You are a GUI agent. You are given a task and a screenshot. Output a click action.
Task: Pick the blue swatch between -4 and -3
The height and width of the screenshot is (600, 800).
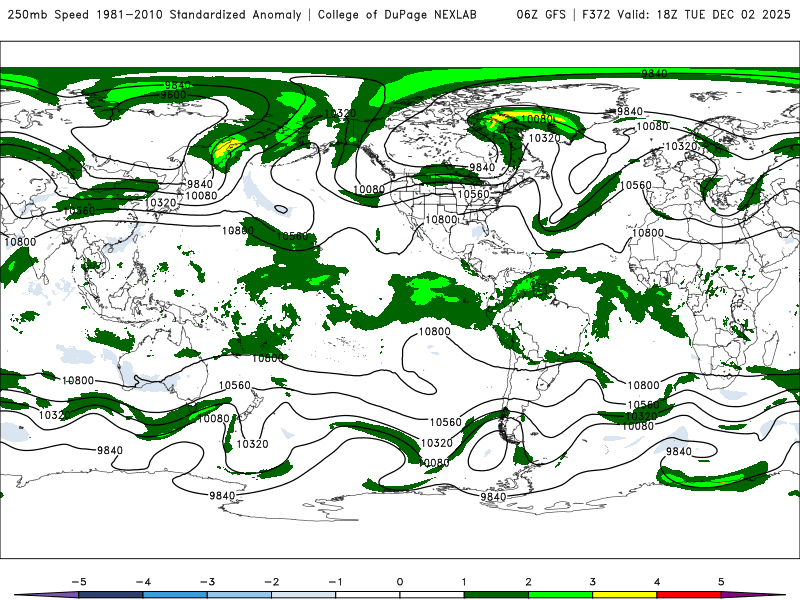point(175,595)
